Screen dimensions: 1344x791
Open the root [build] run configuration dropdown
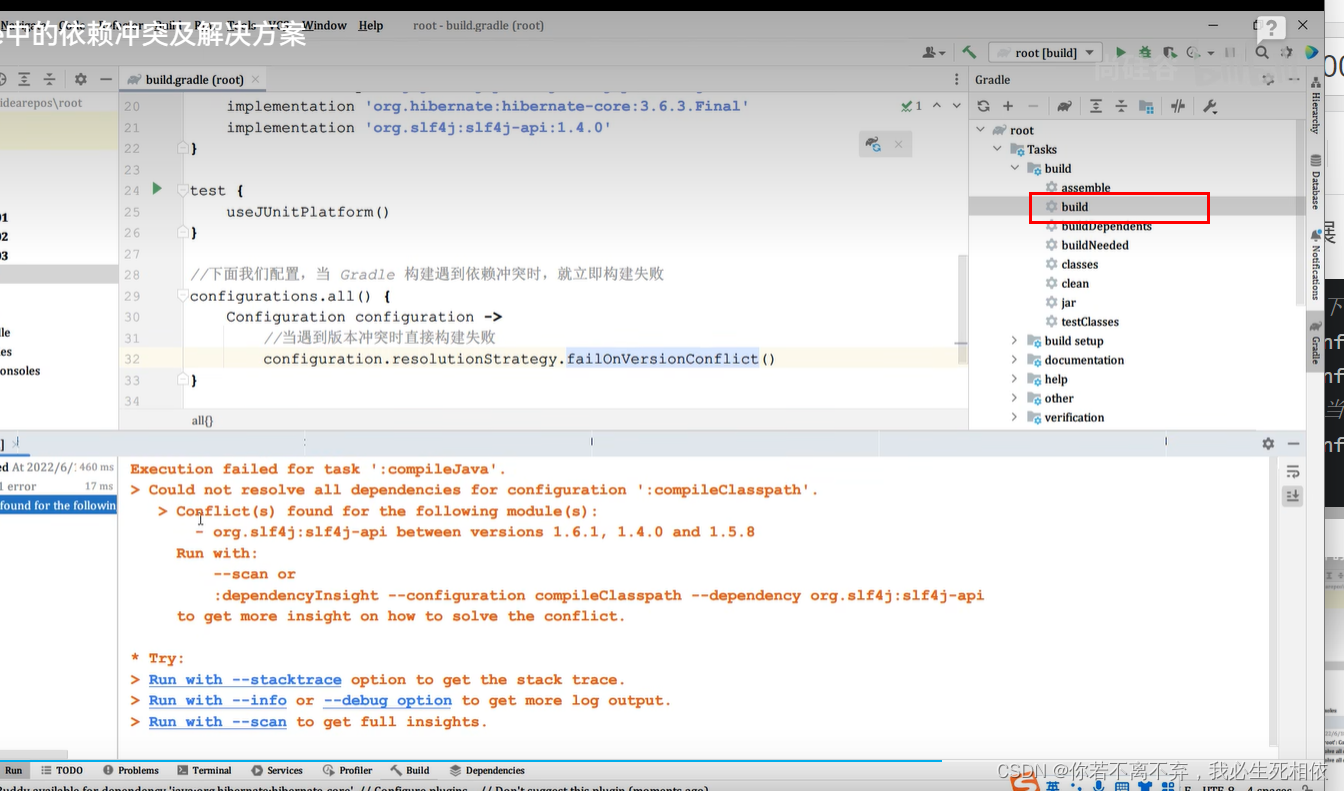[1046, 52]
